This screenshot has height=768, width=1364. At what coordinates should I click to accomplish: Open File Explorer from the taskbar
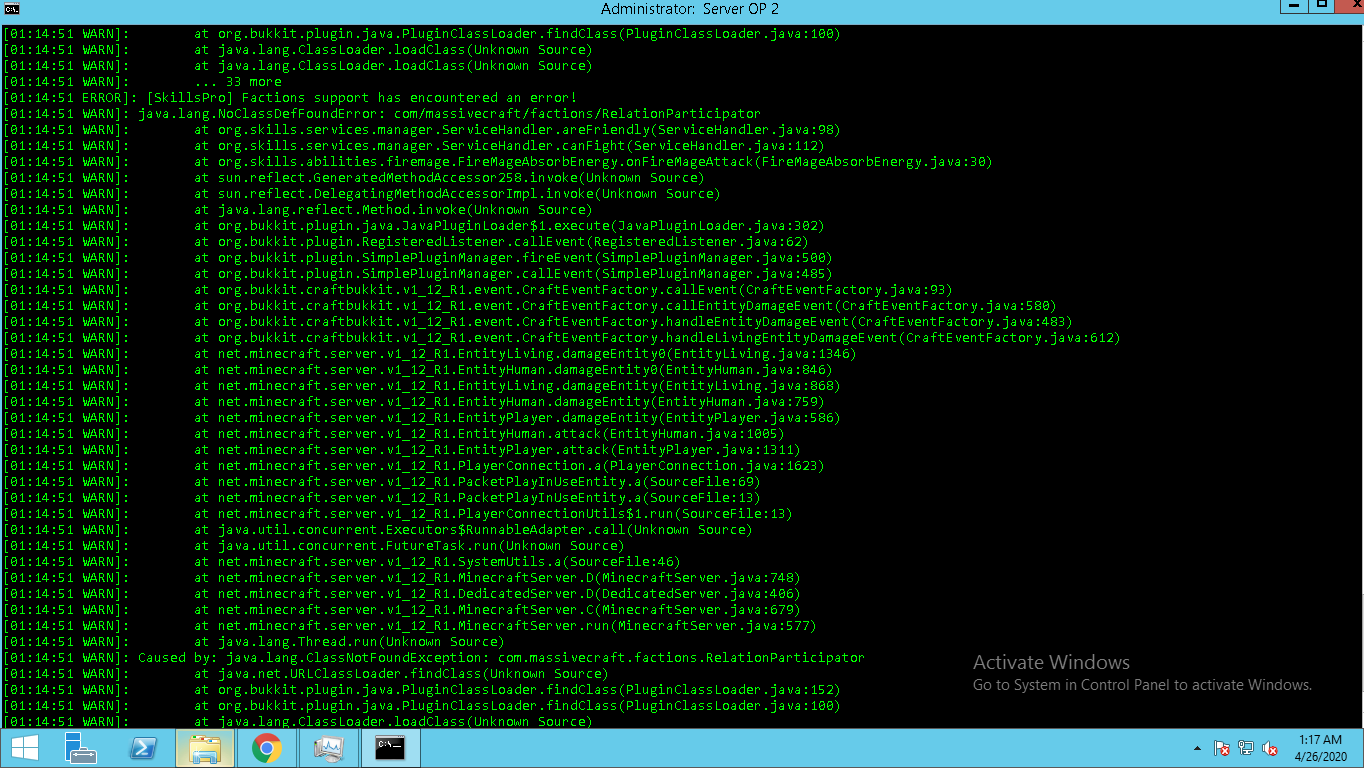pyautogui.click(x=205, y=747)
